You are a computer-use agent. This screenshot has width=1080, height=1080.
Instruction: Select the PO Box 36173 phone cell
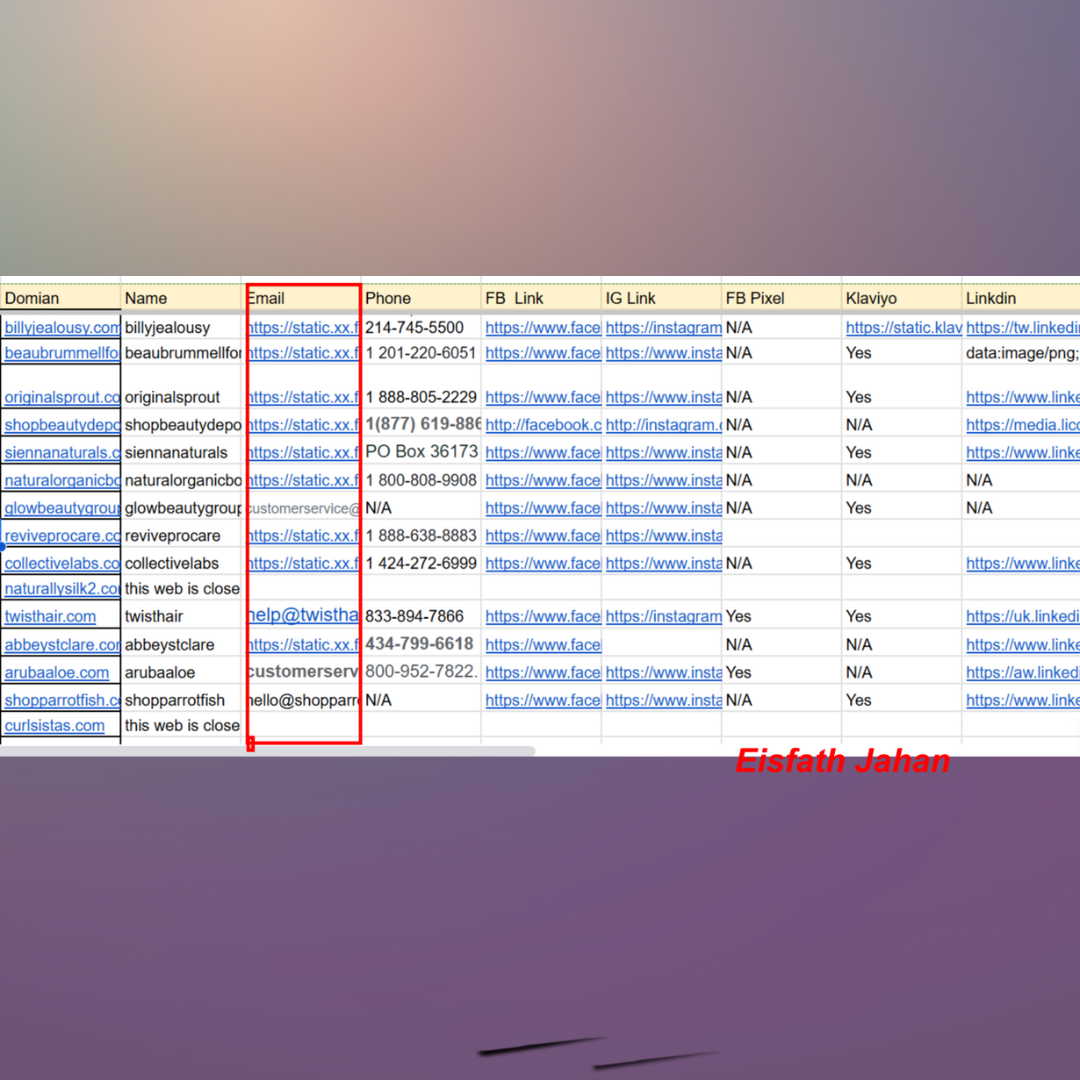421,452
